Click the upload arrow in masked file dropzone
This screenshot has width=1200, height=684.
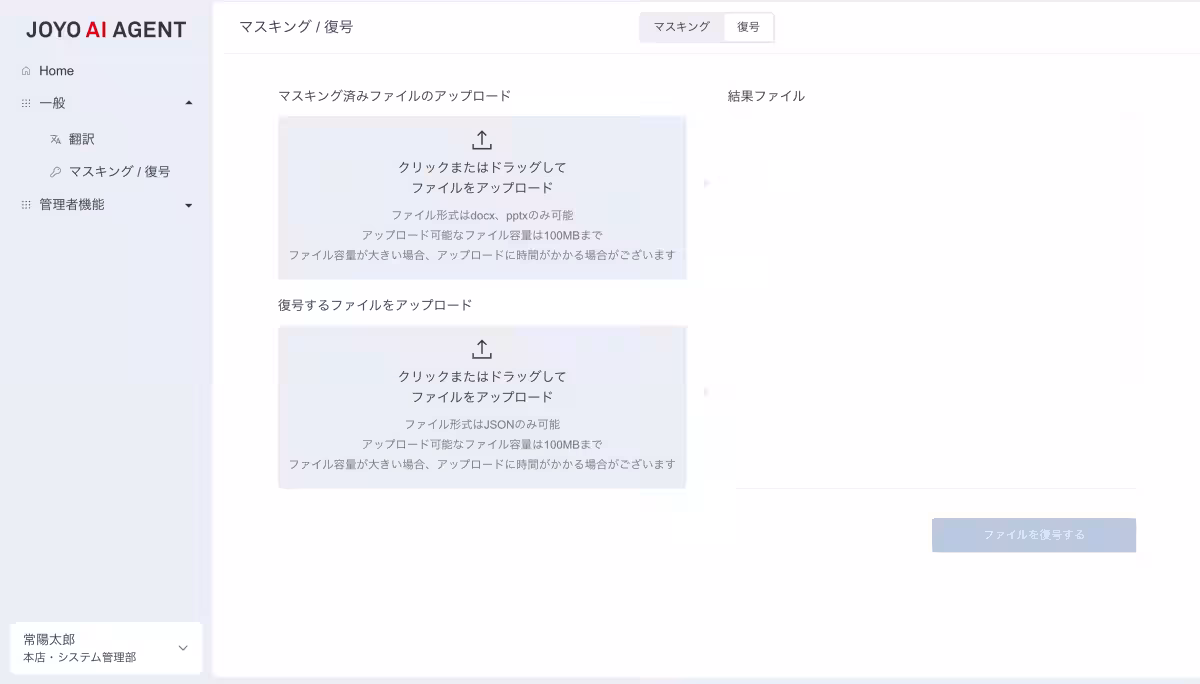[482, 139]
